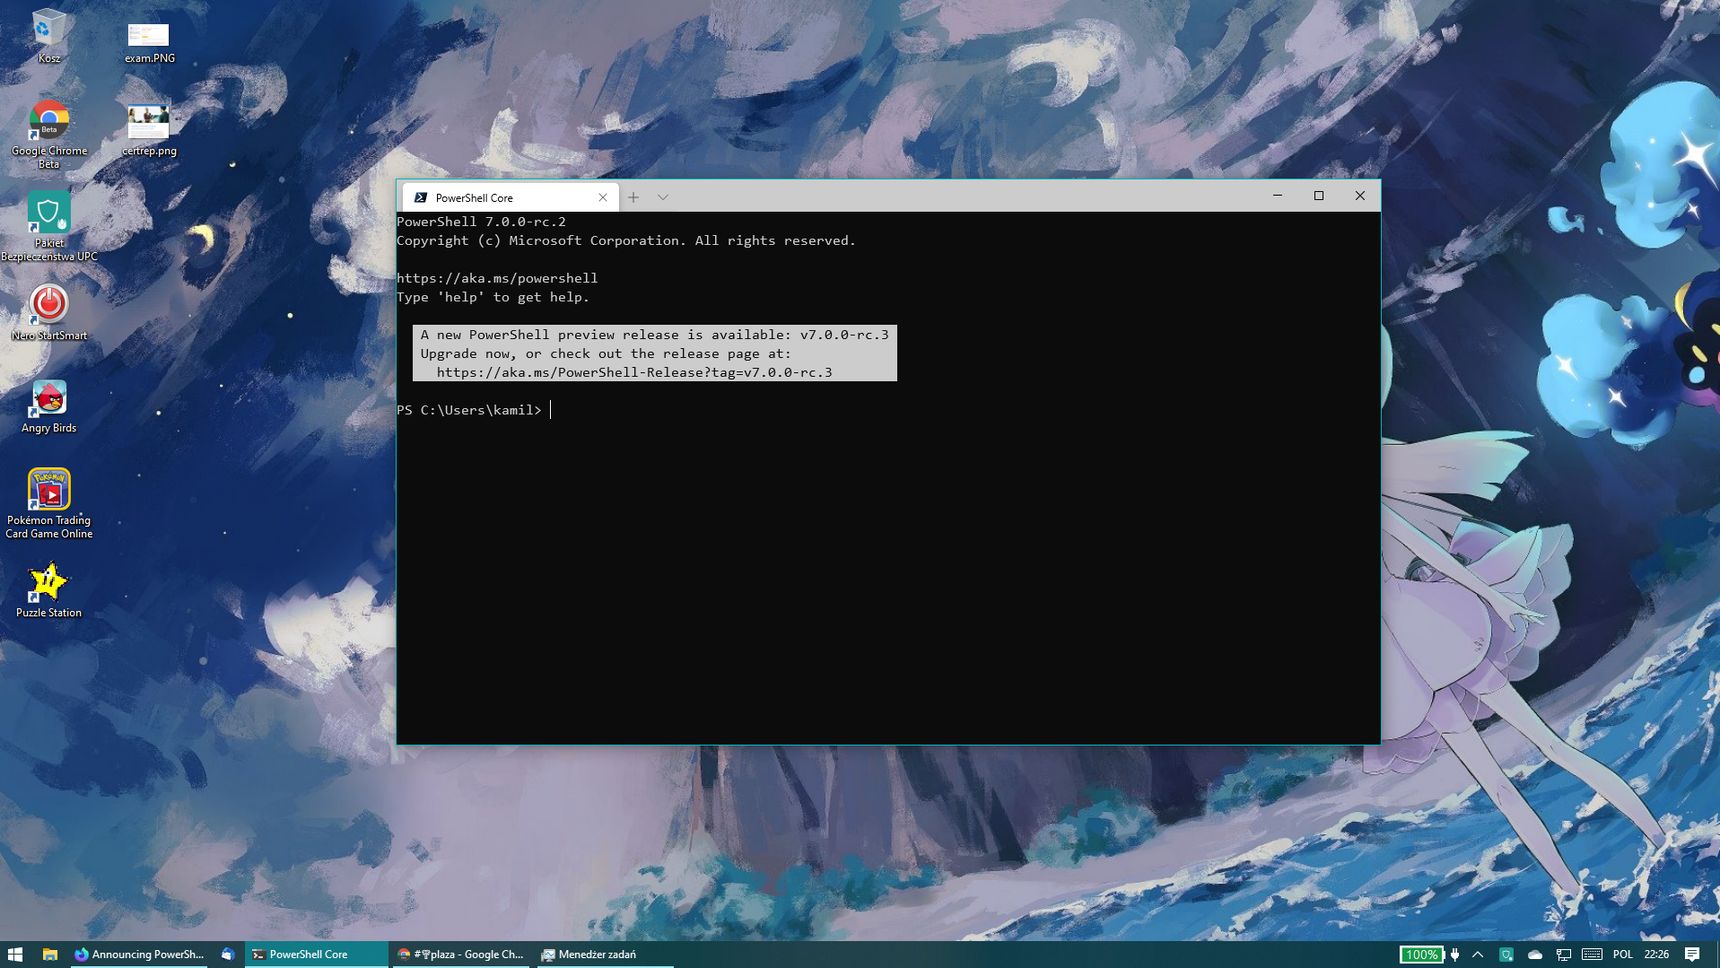This screenshot has width=1720, height=968.
Task: Open the Windows Start menu
Action: [15, 954]
